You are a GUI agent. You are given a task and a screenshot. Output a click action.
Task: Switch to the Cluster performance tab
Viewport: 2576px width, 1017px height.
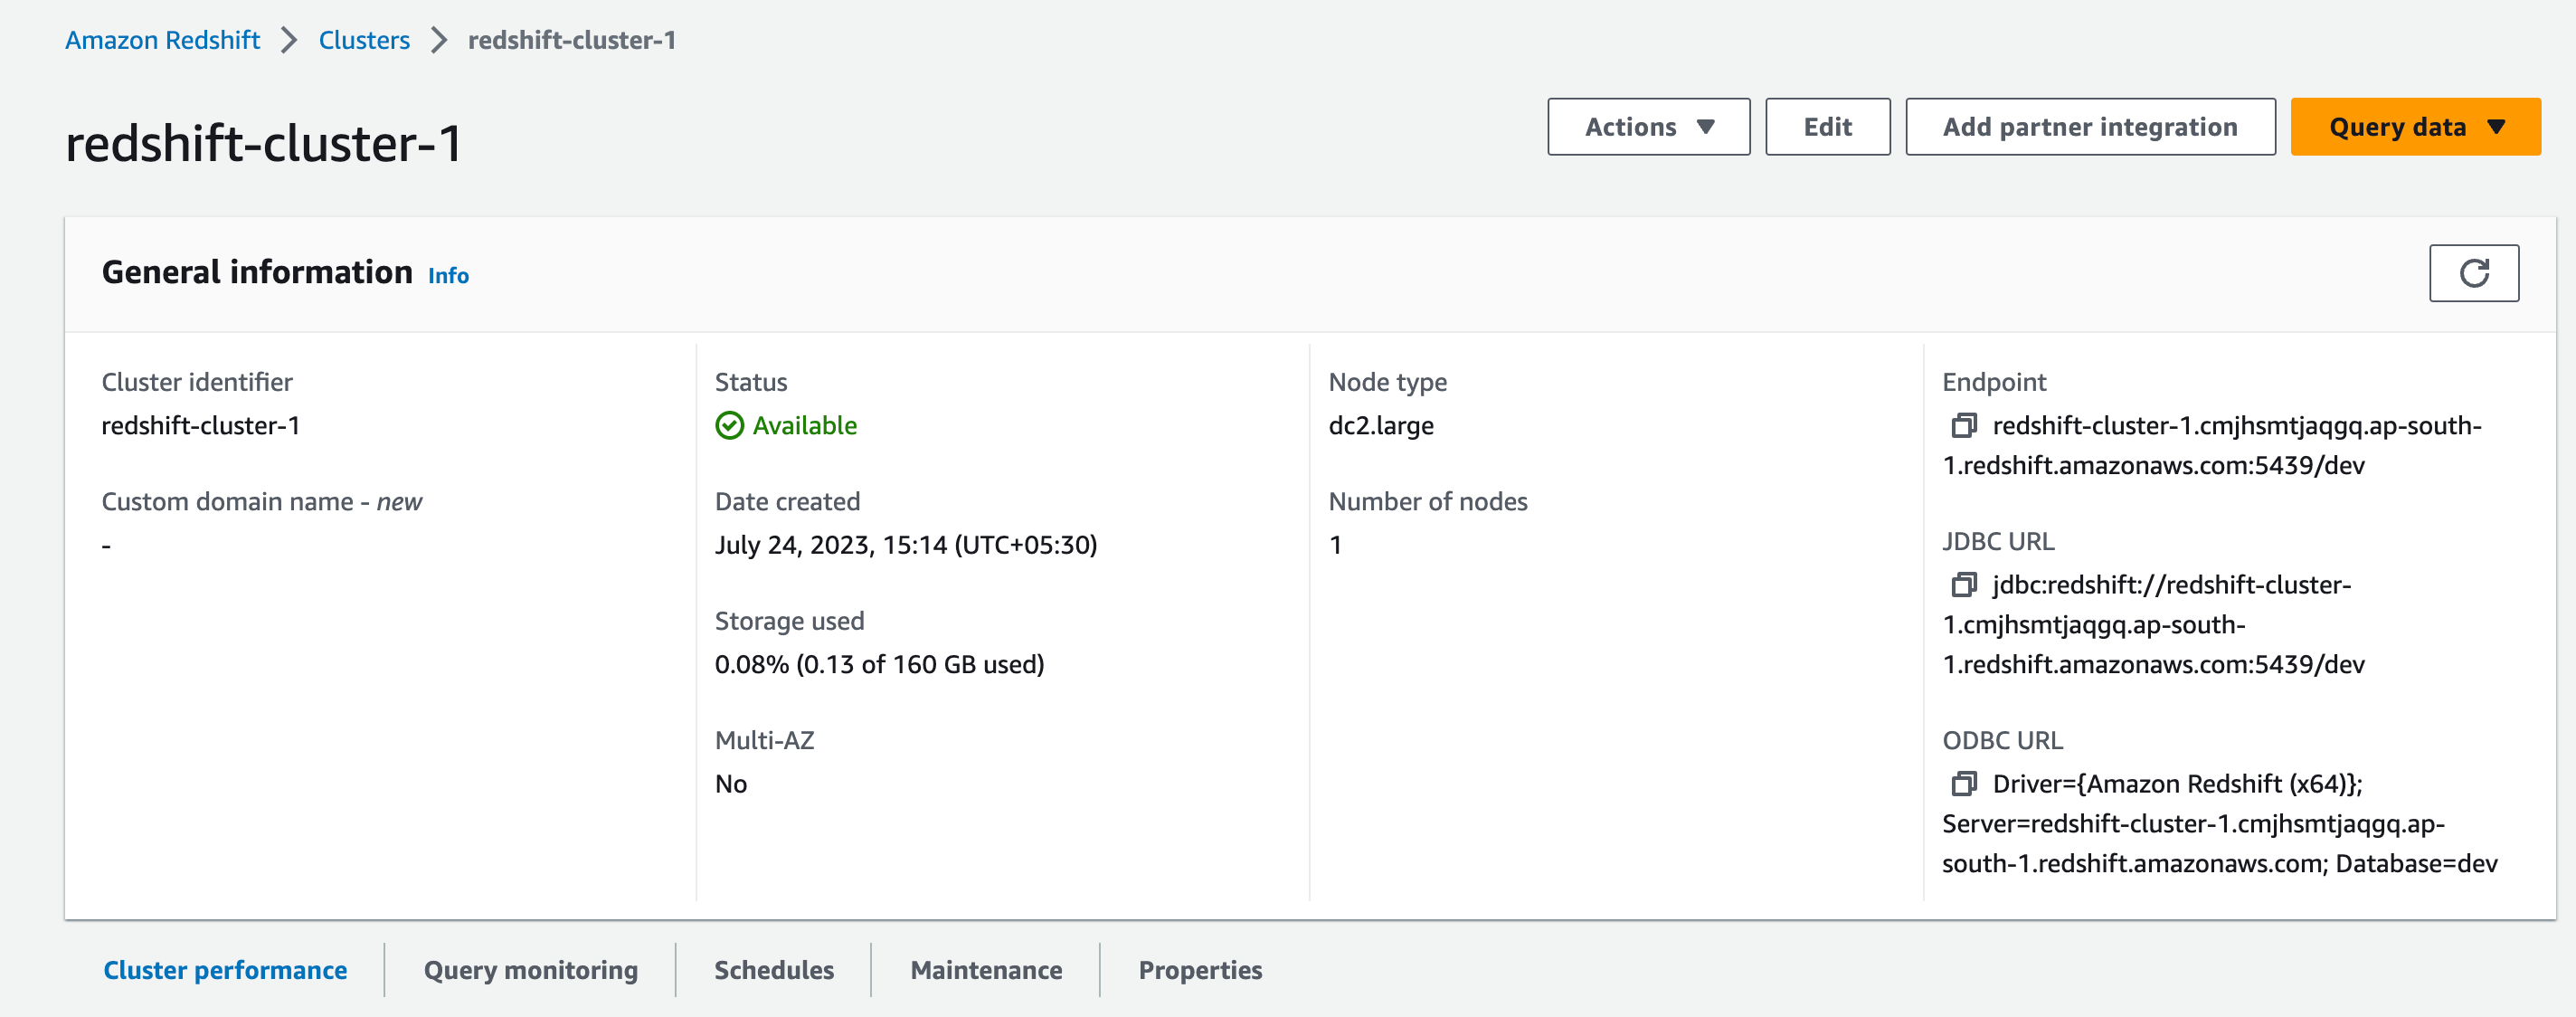(225, 970)
